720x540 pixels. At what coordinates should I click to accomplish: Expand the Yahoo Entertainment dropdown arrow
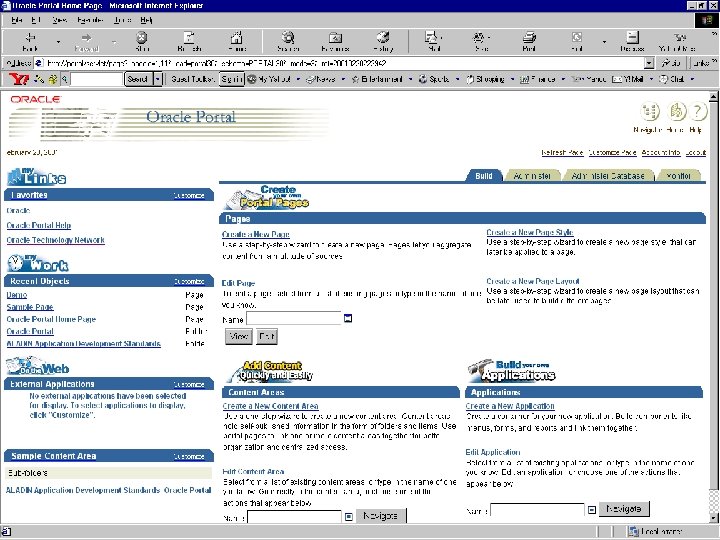coord(410,79)
